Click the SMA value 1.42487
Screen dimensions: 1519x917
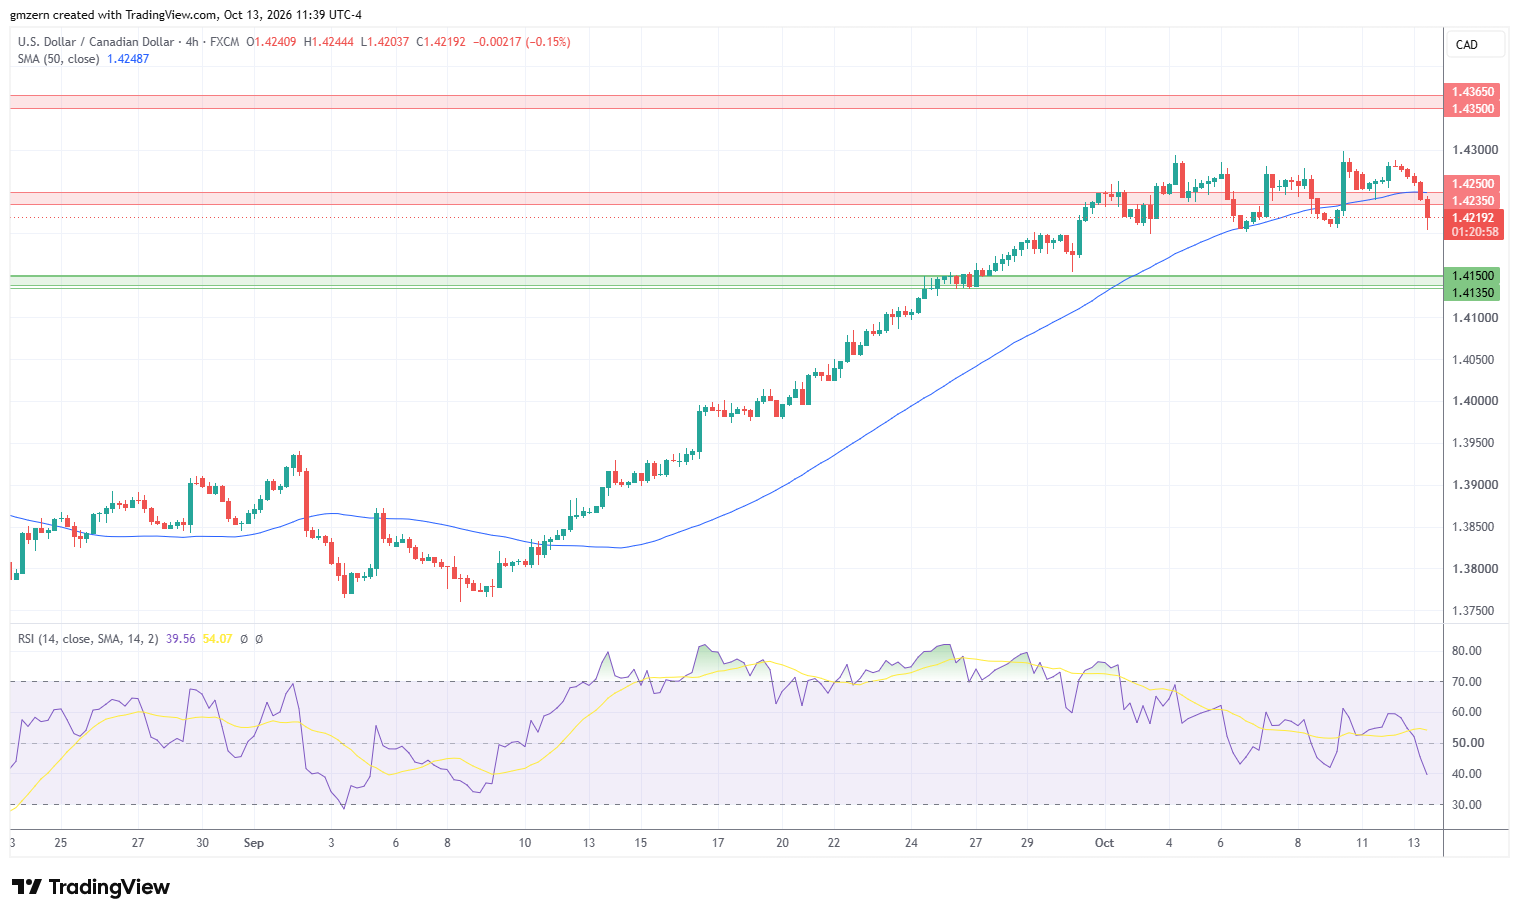pos(128,59)
